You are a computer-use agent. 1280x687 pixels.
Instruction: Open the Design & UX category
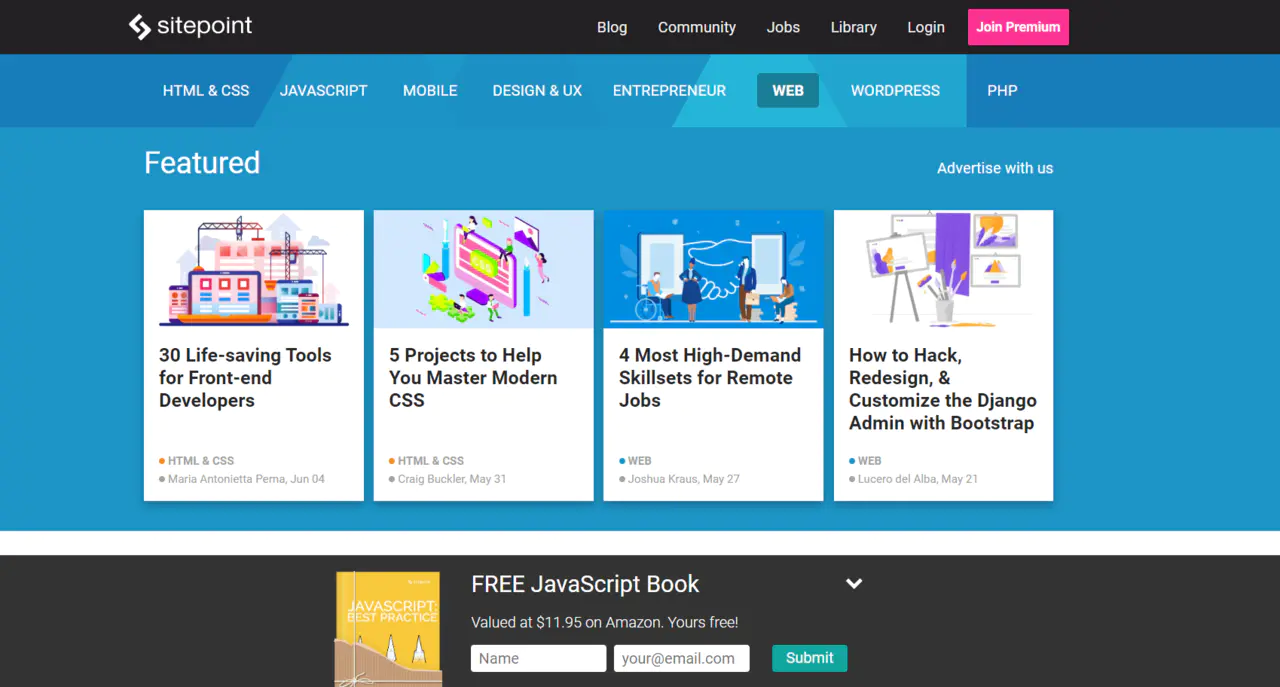(x=537, y=90)
